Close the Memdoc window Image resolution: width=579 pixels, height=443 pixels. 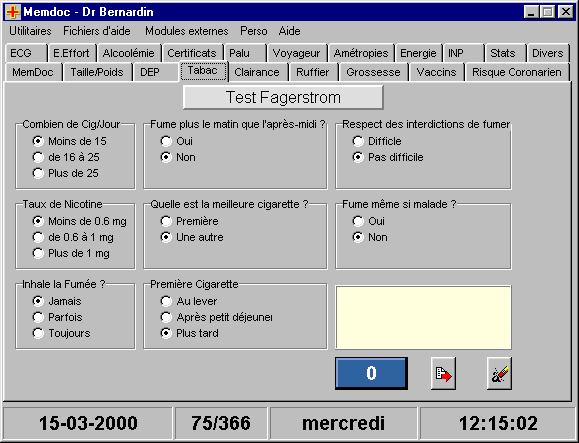565,12
